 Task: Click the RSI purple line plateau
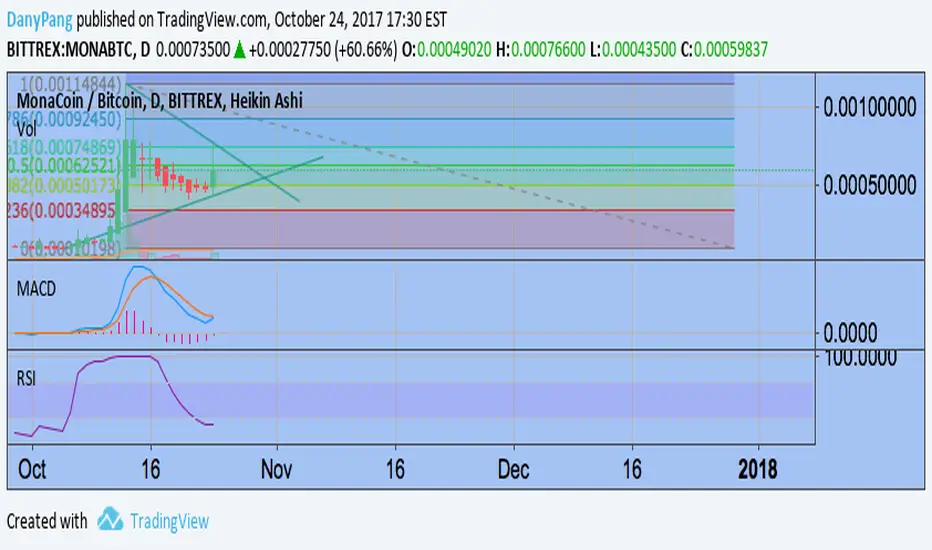tap(132, 356)
